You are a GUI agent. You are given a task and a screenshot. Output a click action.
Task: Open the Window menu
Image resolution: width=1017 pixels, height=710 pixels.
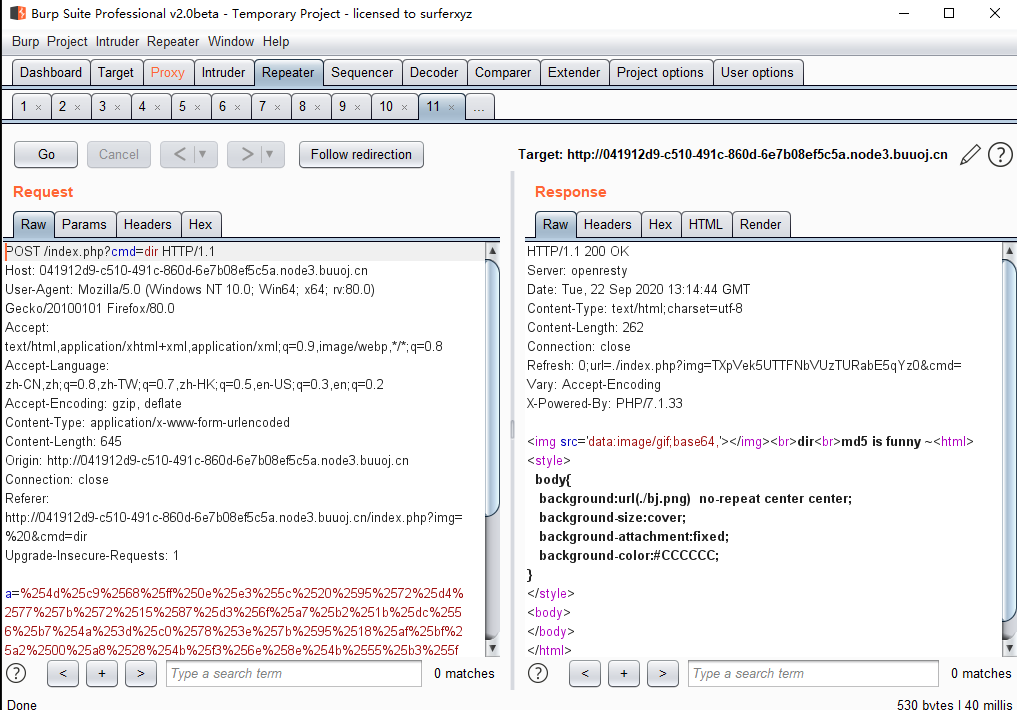[x=231, y=41]
